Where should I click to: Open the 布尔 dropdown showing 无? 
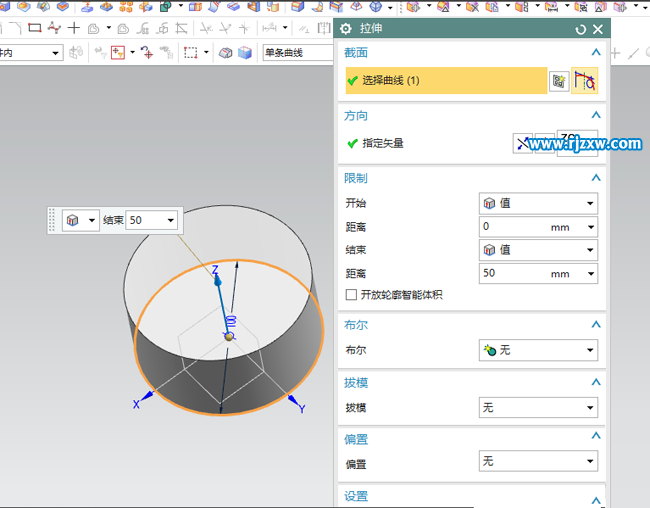click(x=538, y=351)
